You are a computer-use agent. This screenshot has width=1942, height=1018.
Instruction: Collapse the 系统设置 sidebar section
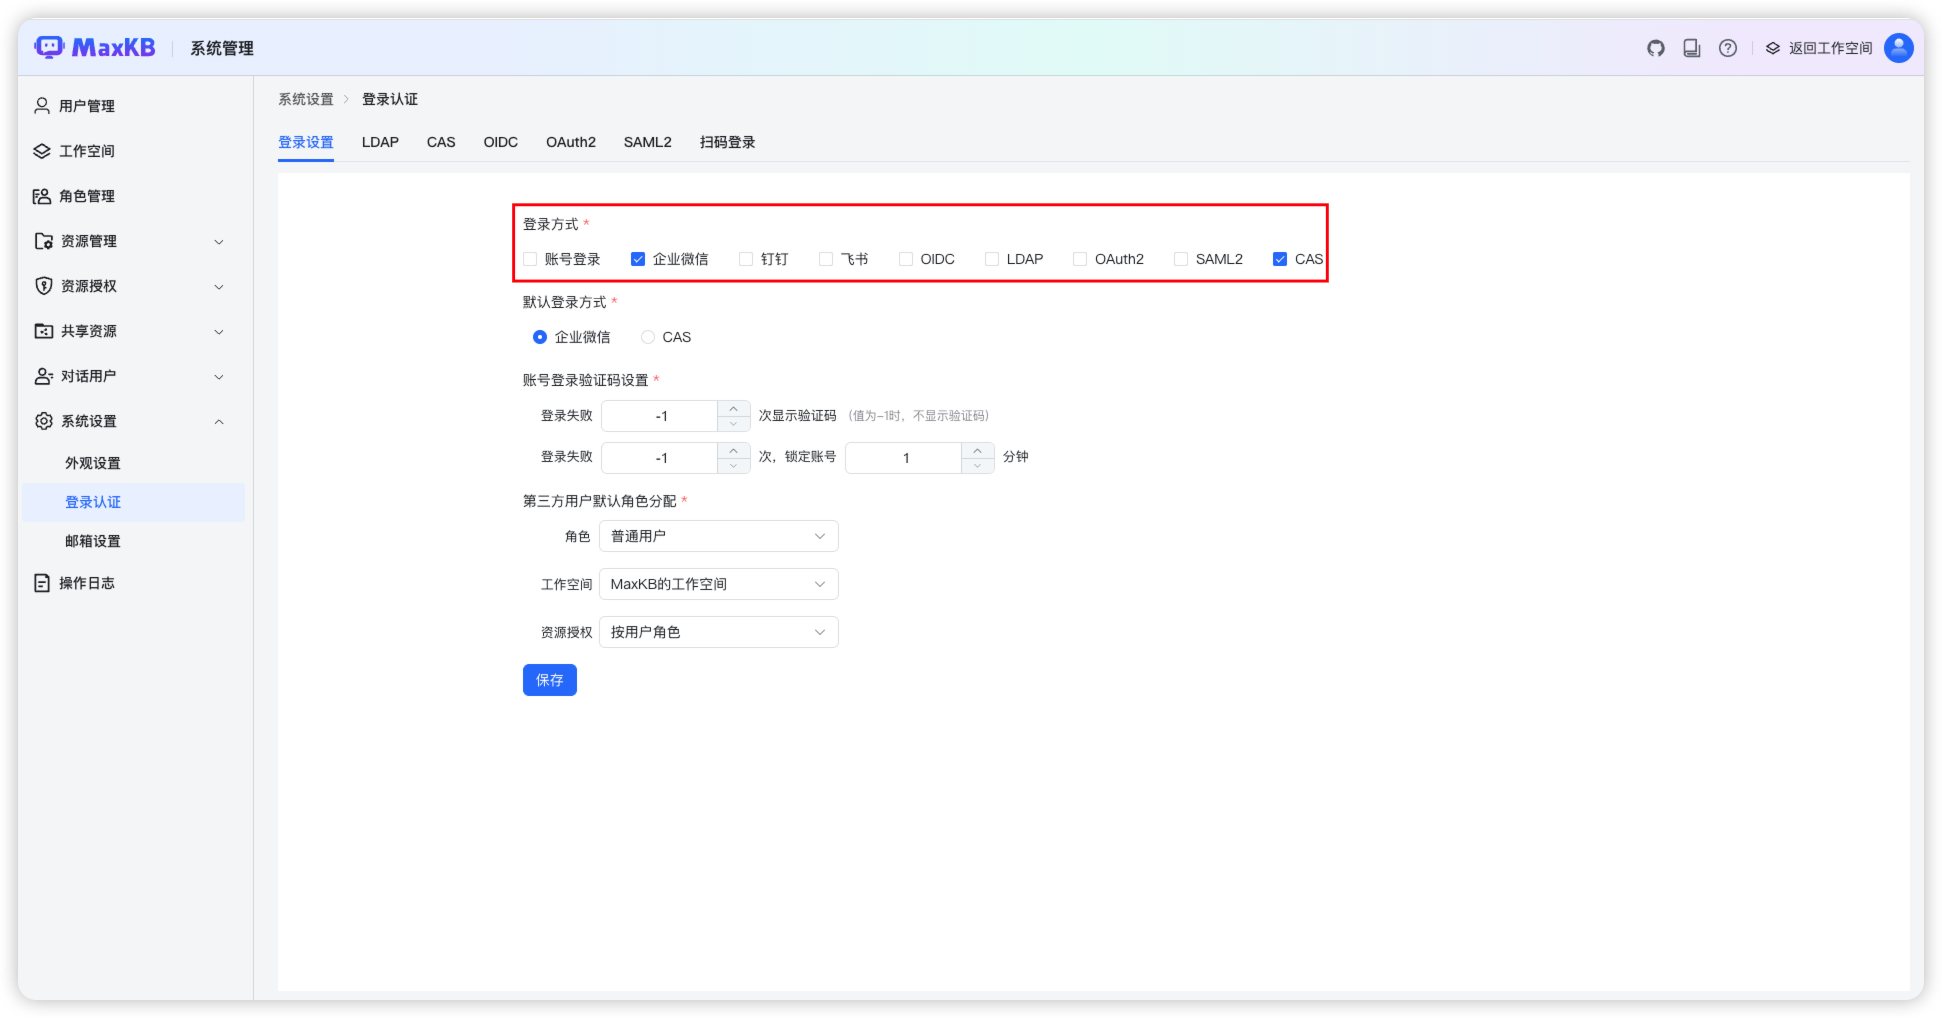219,421
